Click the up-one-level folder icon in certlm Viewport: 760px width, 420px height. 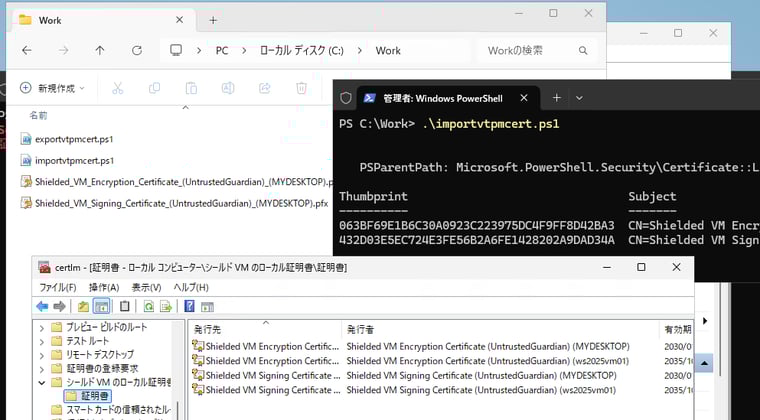click(83, 306)
